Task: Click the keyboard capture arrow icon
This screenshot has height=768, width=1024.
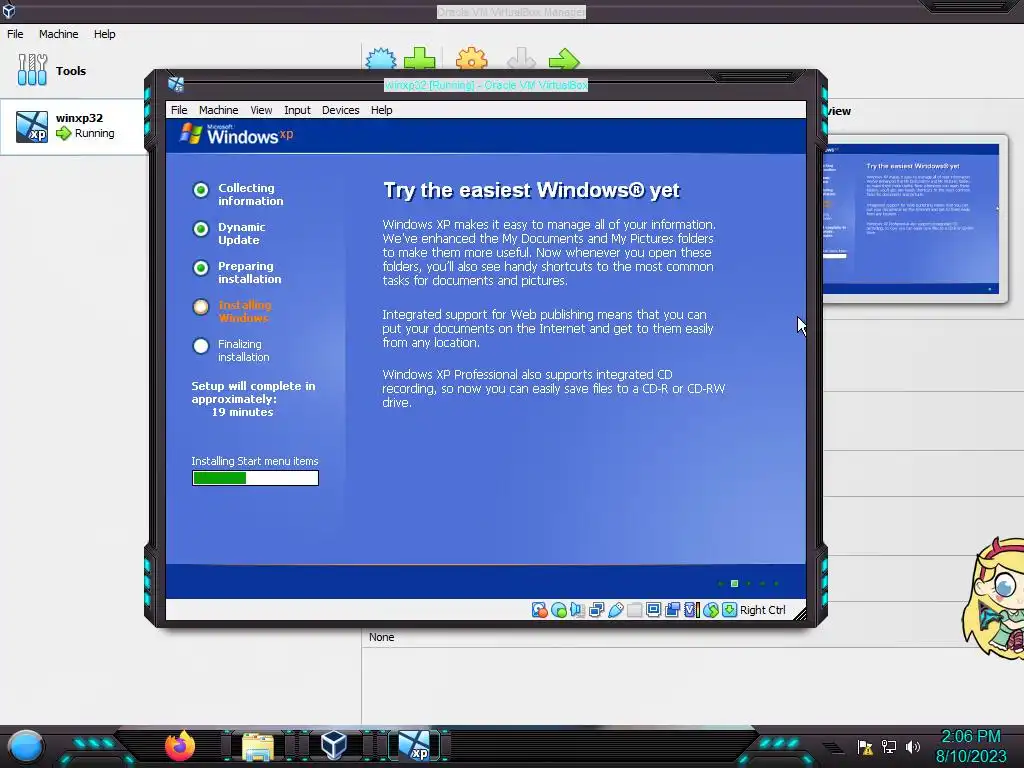Action: [x=729, y=610]
